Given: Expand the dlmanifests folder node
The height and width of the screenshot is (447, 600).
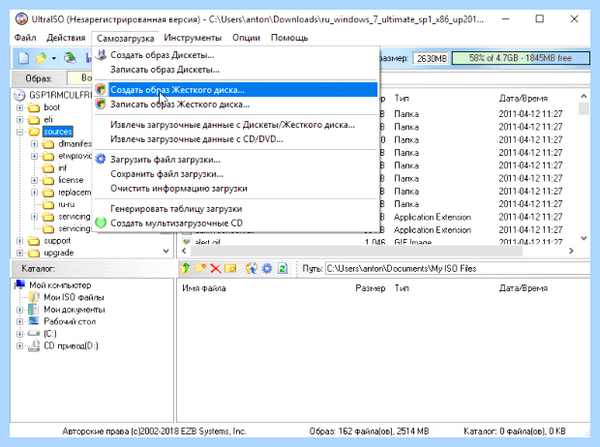Looking at the screenshot, I should click(x=34, y=144).
